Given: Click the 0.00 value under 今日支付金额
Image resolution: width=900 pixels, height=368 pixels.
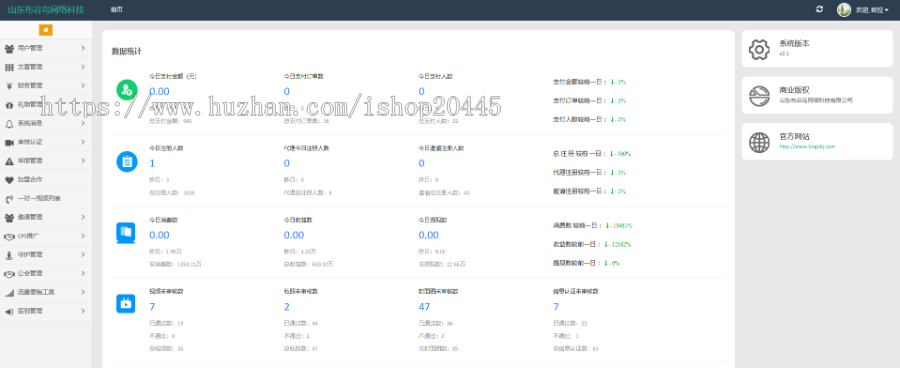Looking at the screenshot, I should tap(159, 91).
